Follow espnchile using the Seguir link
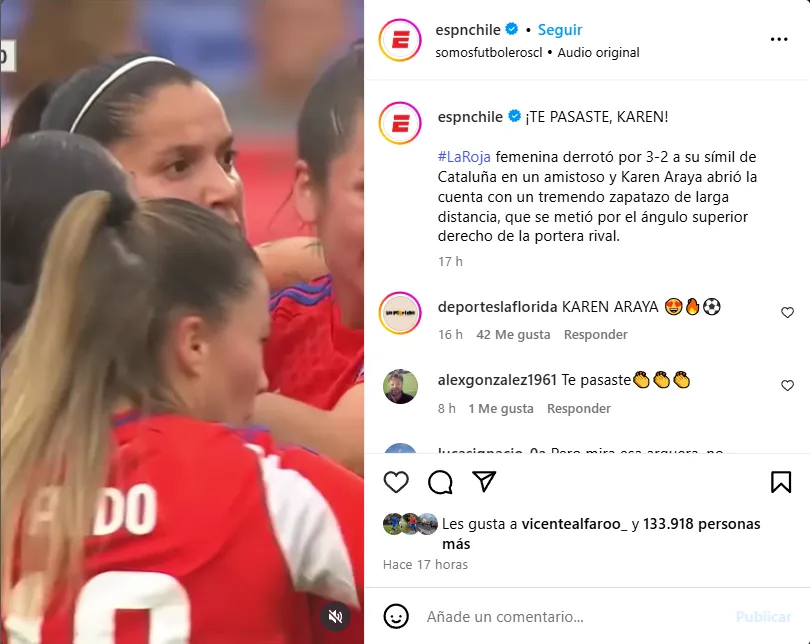The image size is (810, 644). click(560, 30)
